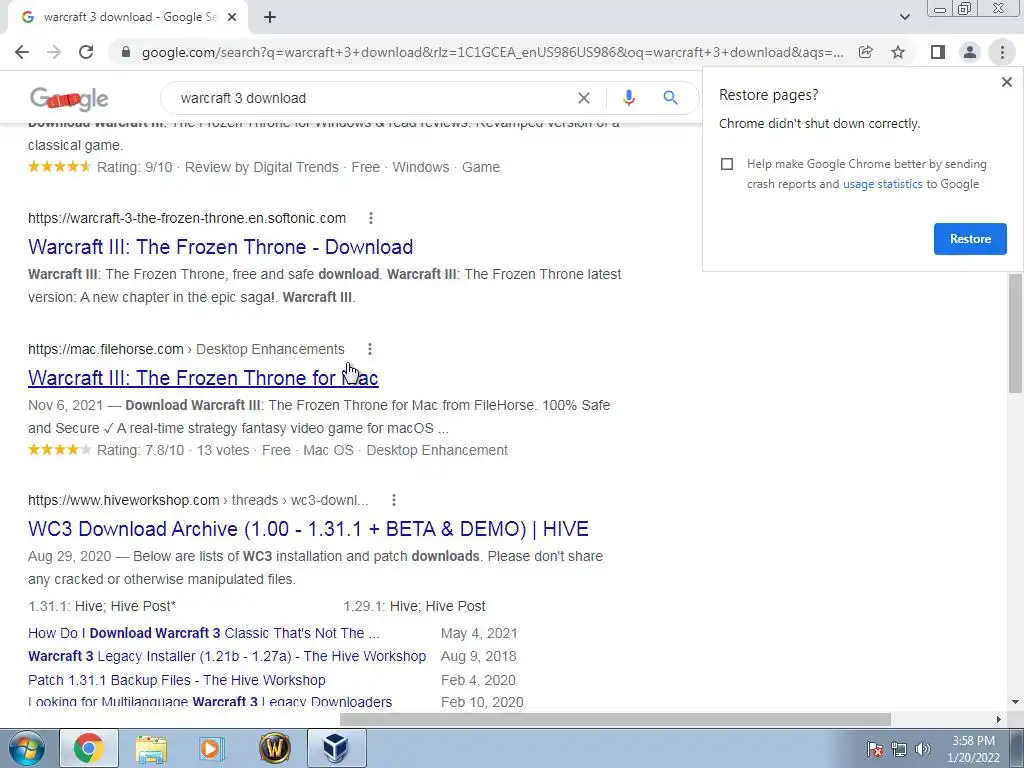Click Chrome icon in taskbar
The height and width of the screenshot is (768, 1024).
pos(89,748)
